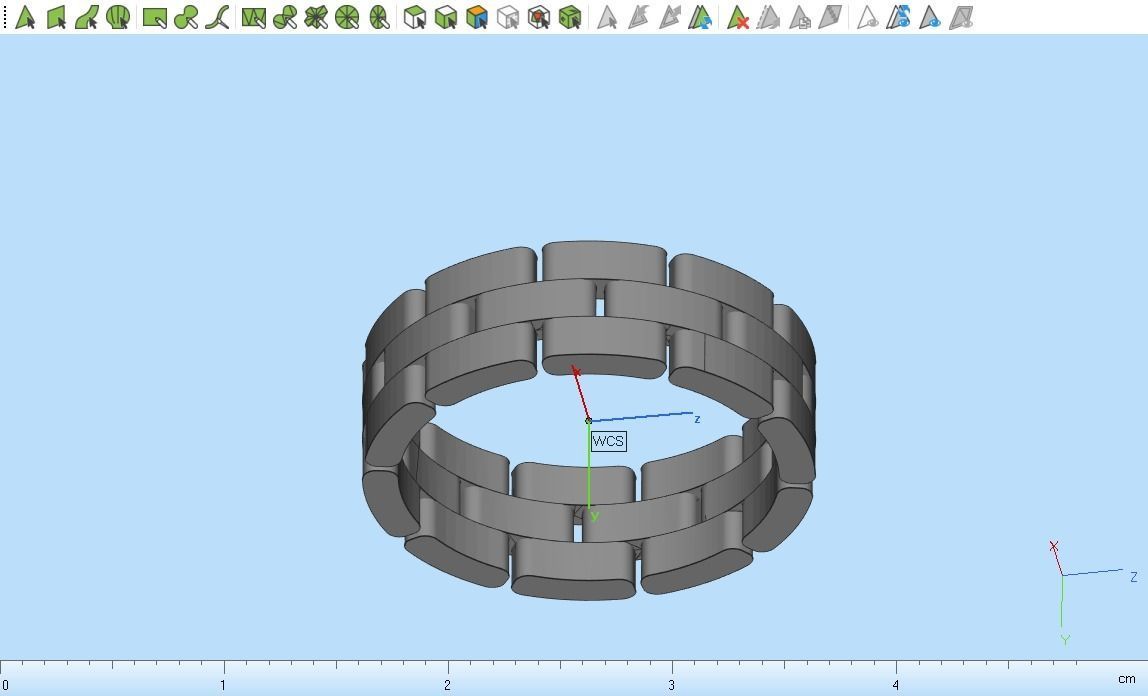Select the meshed circle paint tool
Viewport: 1148px width, 696px height.
[347, 17]
